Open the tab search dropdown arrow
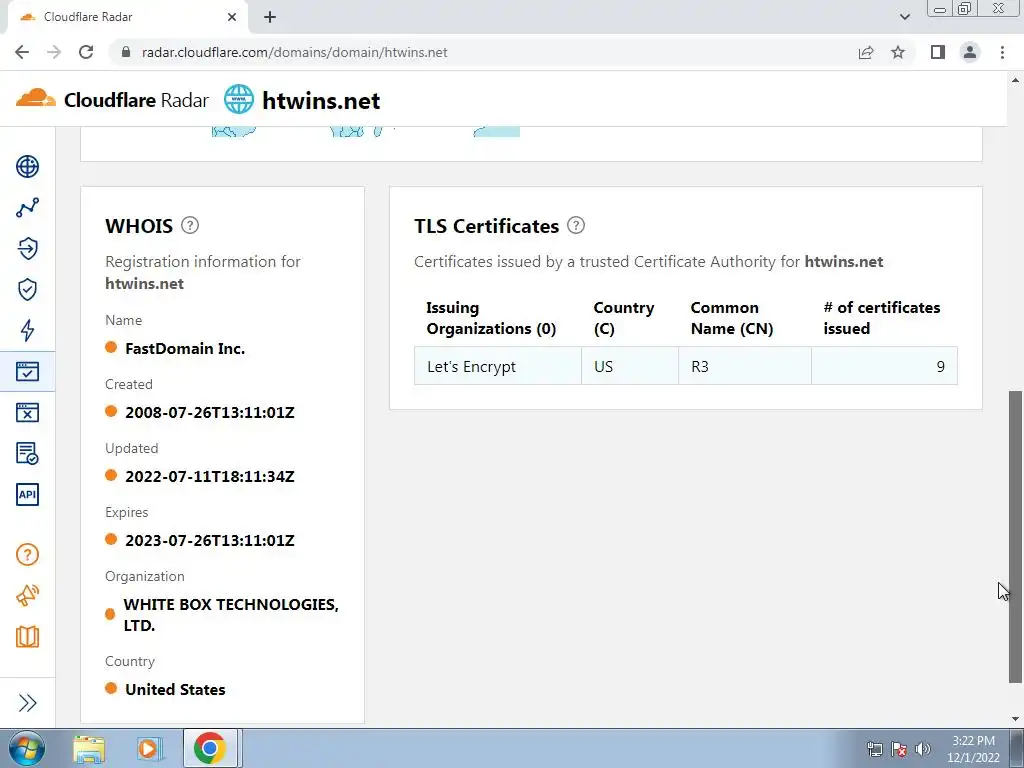This screenshot has height=768, width=1024. coord(904,17)
